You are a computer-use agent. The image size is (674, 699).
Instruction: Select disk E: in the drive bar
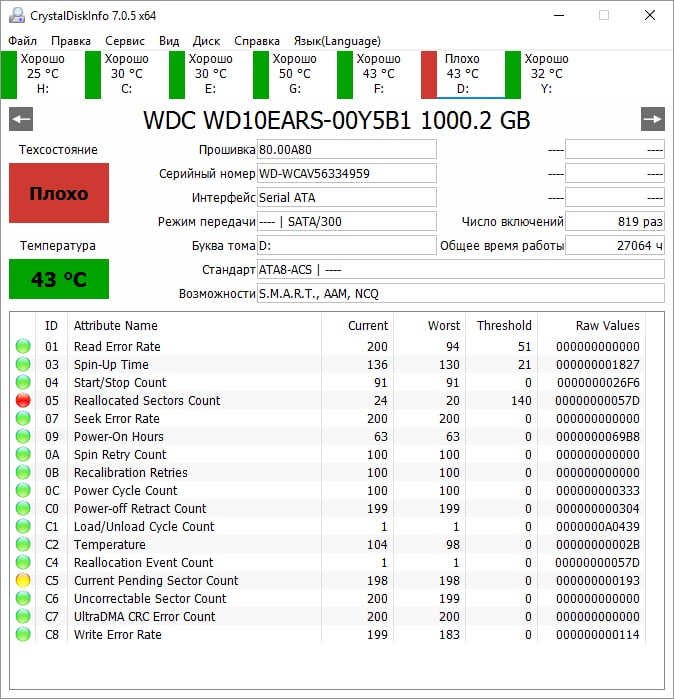tap(202, 74)
